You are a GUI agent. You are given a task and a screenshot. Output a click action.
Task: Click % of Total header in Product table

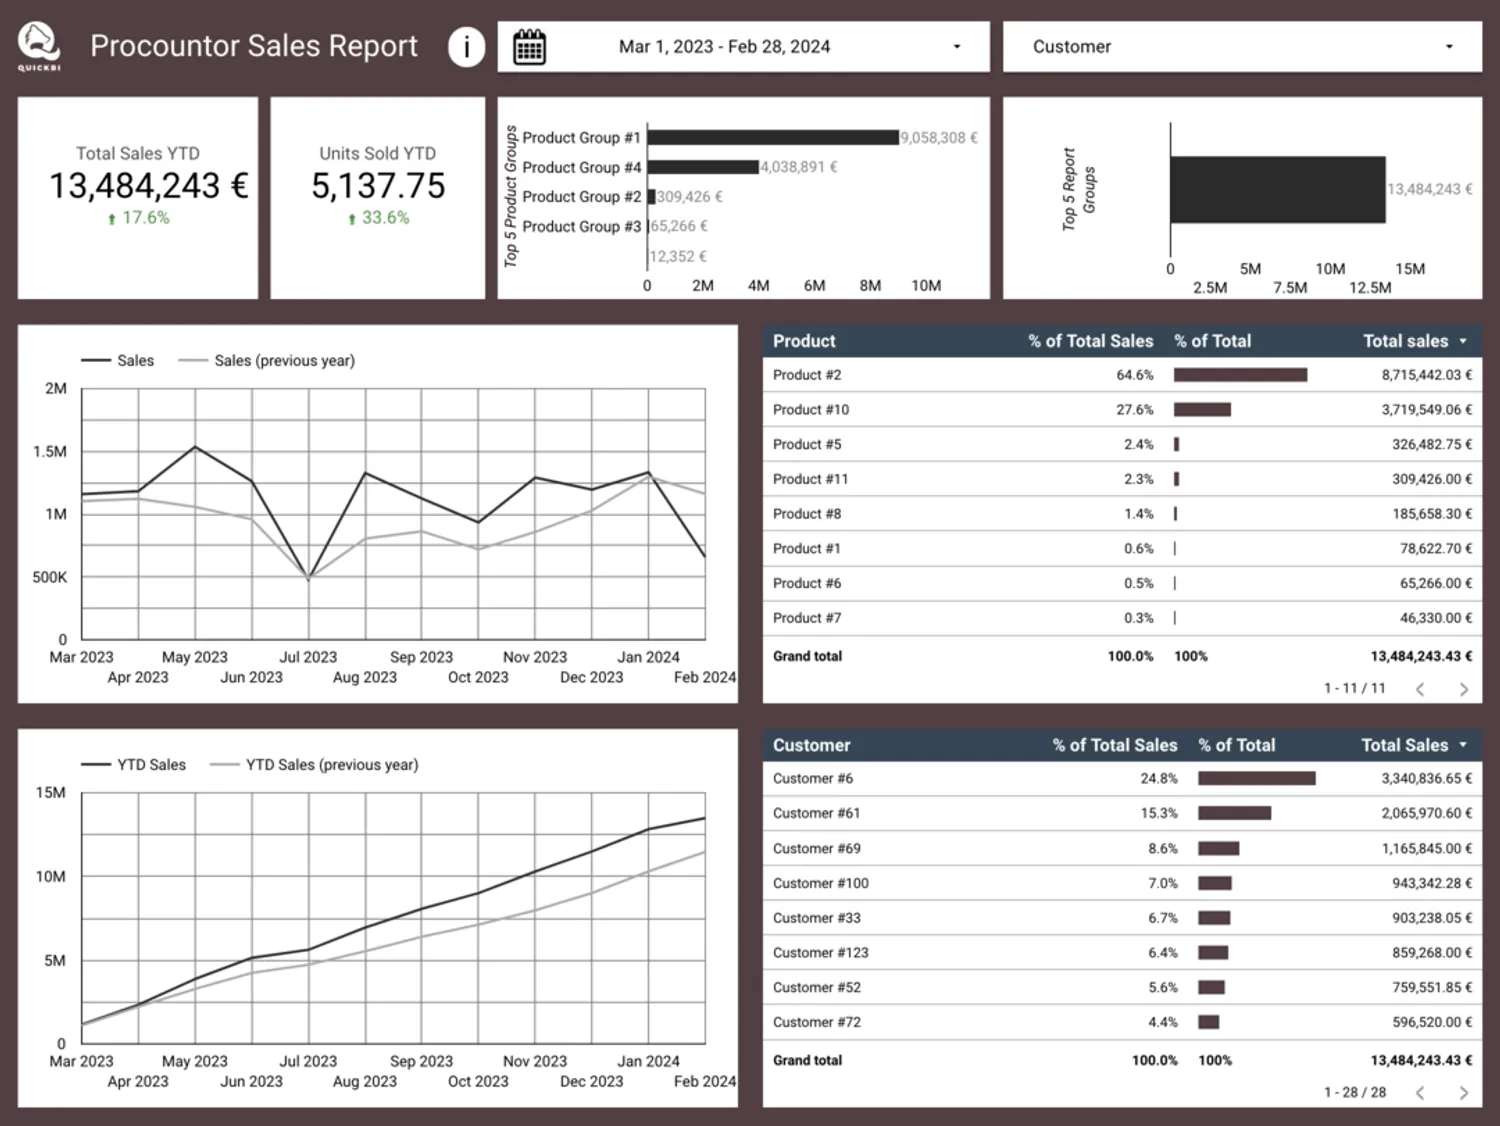click(1212, 341)
